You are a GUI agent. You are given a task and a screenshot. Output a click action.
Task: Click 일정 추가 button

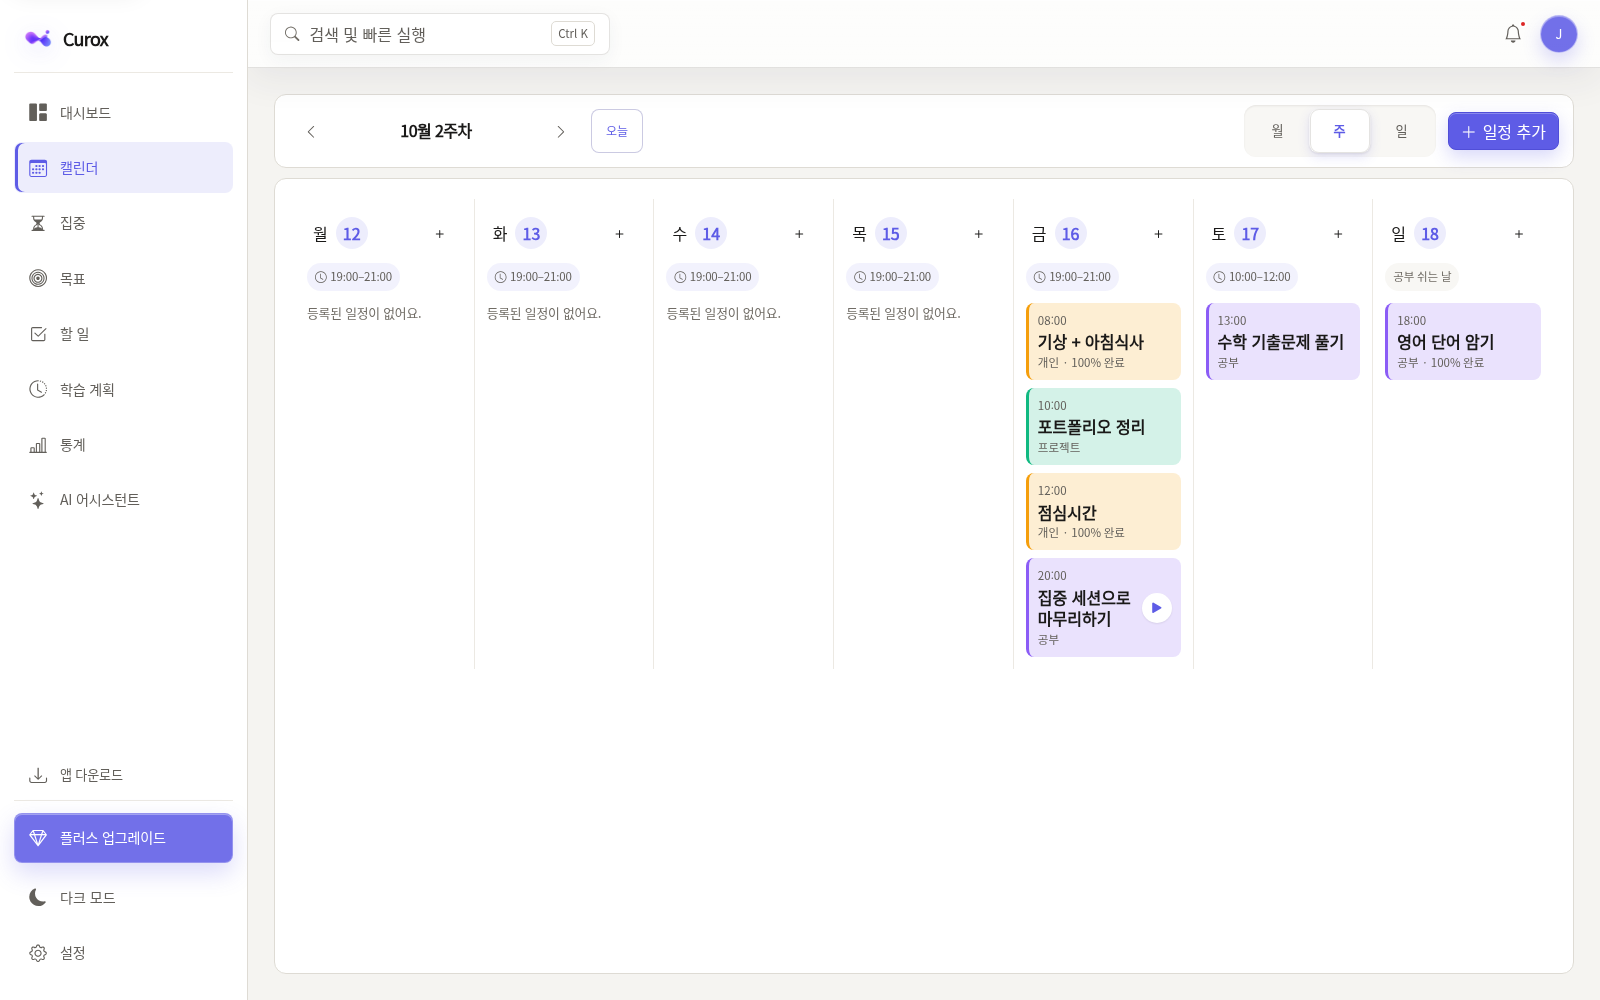pos(1503,131)
